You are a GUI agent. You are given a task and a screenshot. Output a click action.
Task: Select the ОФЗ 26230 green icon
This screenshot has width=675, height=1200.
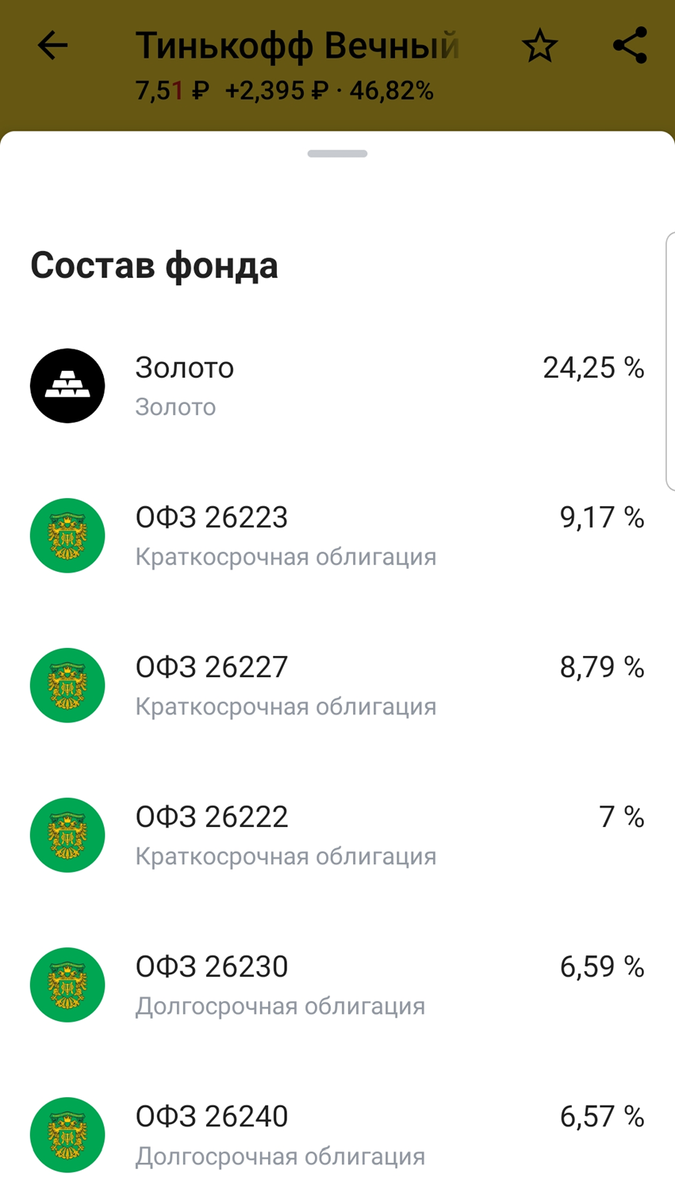click(x=67, y=984)
